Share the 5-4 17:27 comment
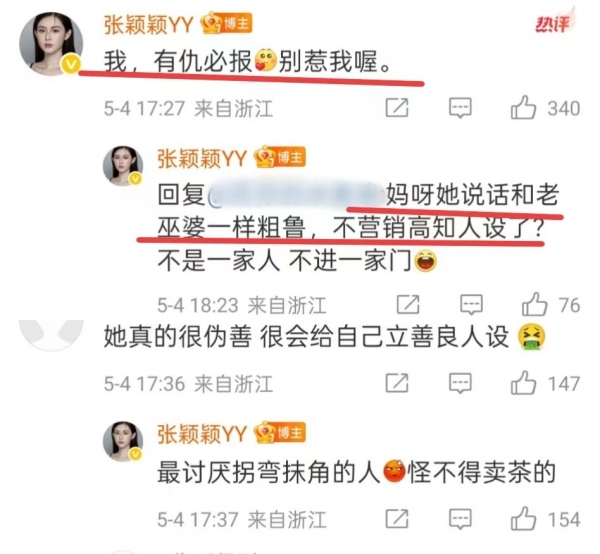This screenshot has height=554, width=600. 397,108
